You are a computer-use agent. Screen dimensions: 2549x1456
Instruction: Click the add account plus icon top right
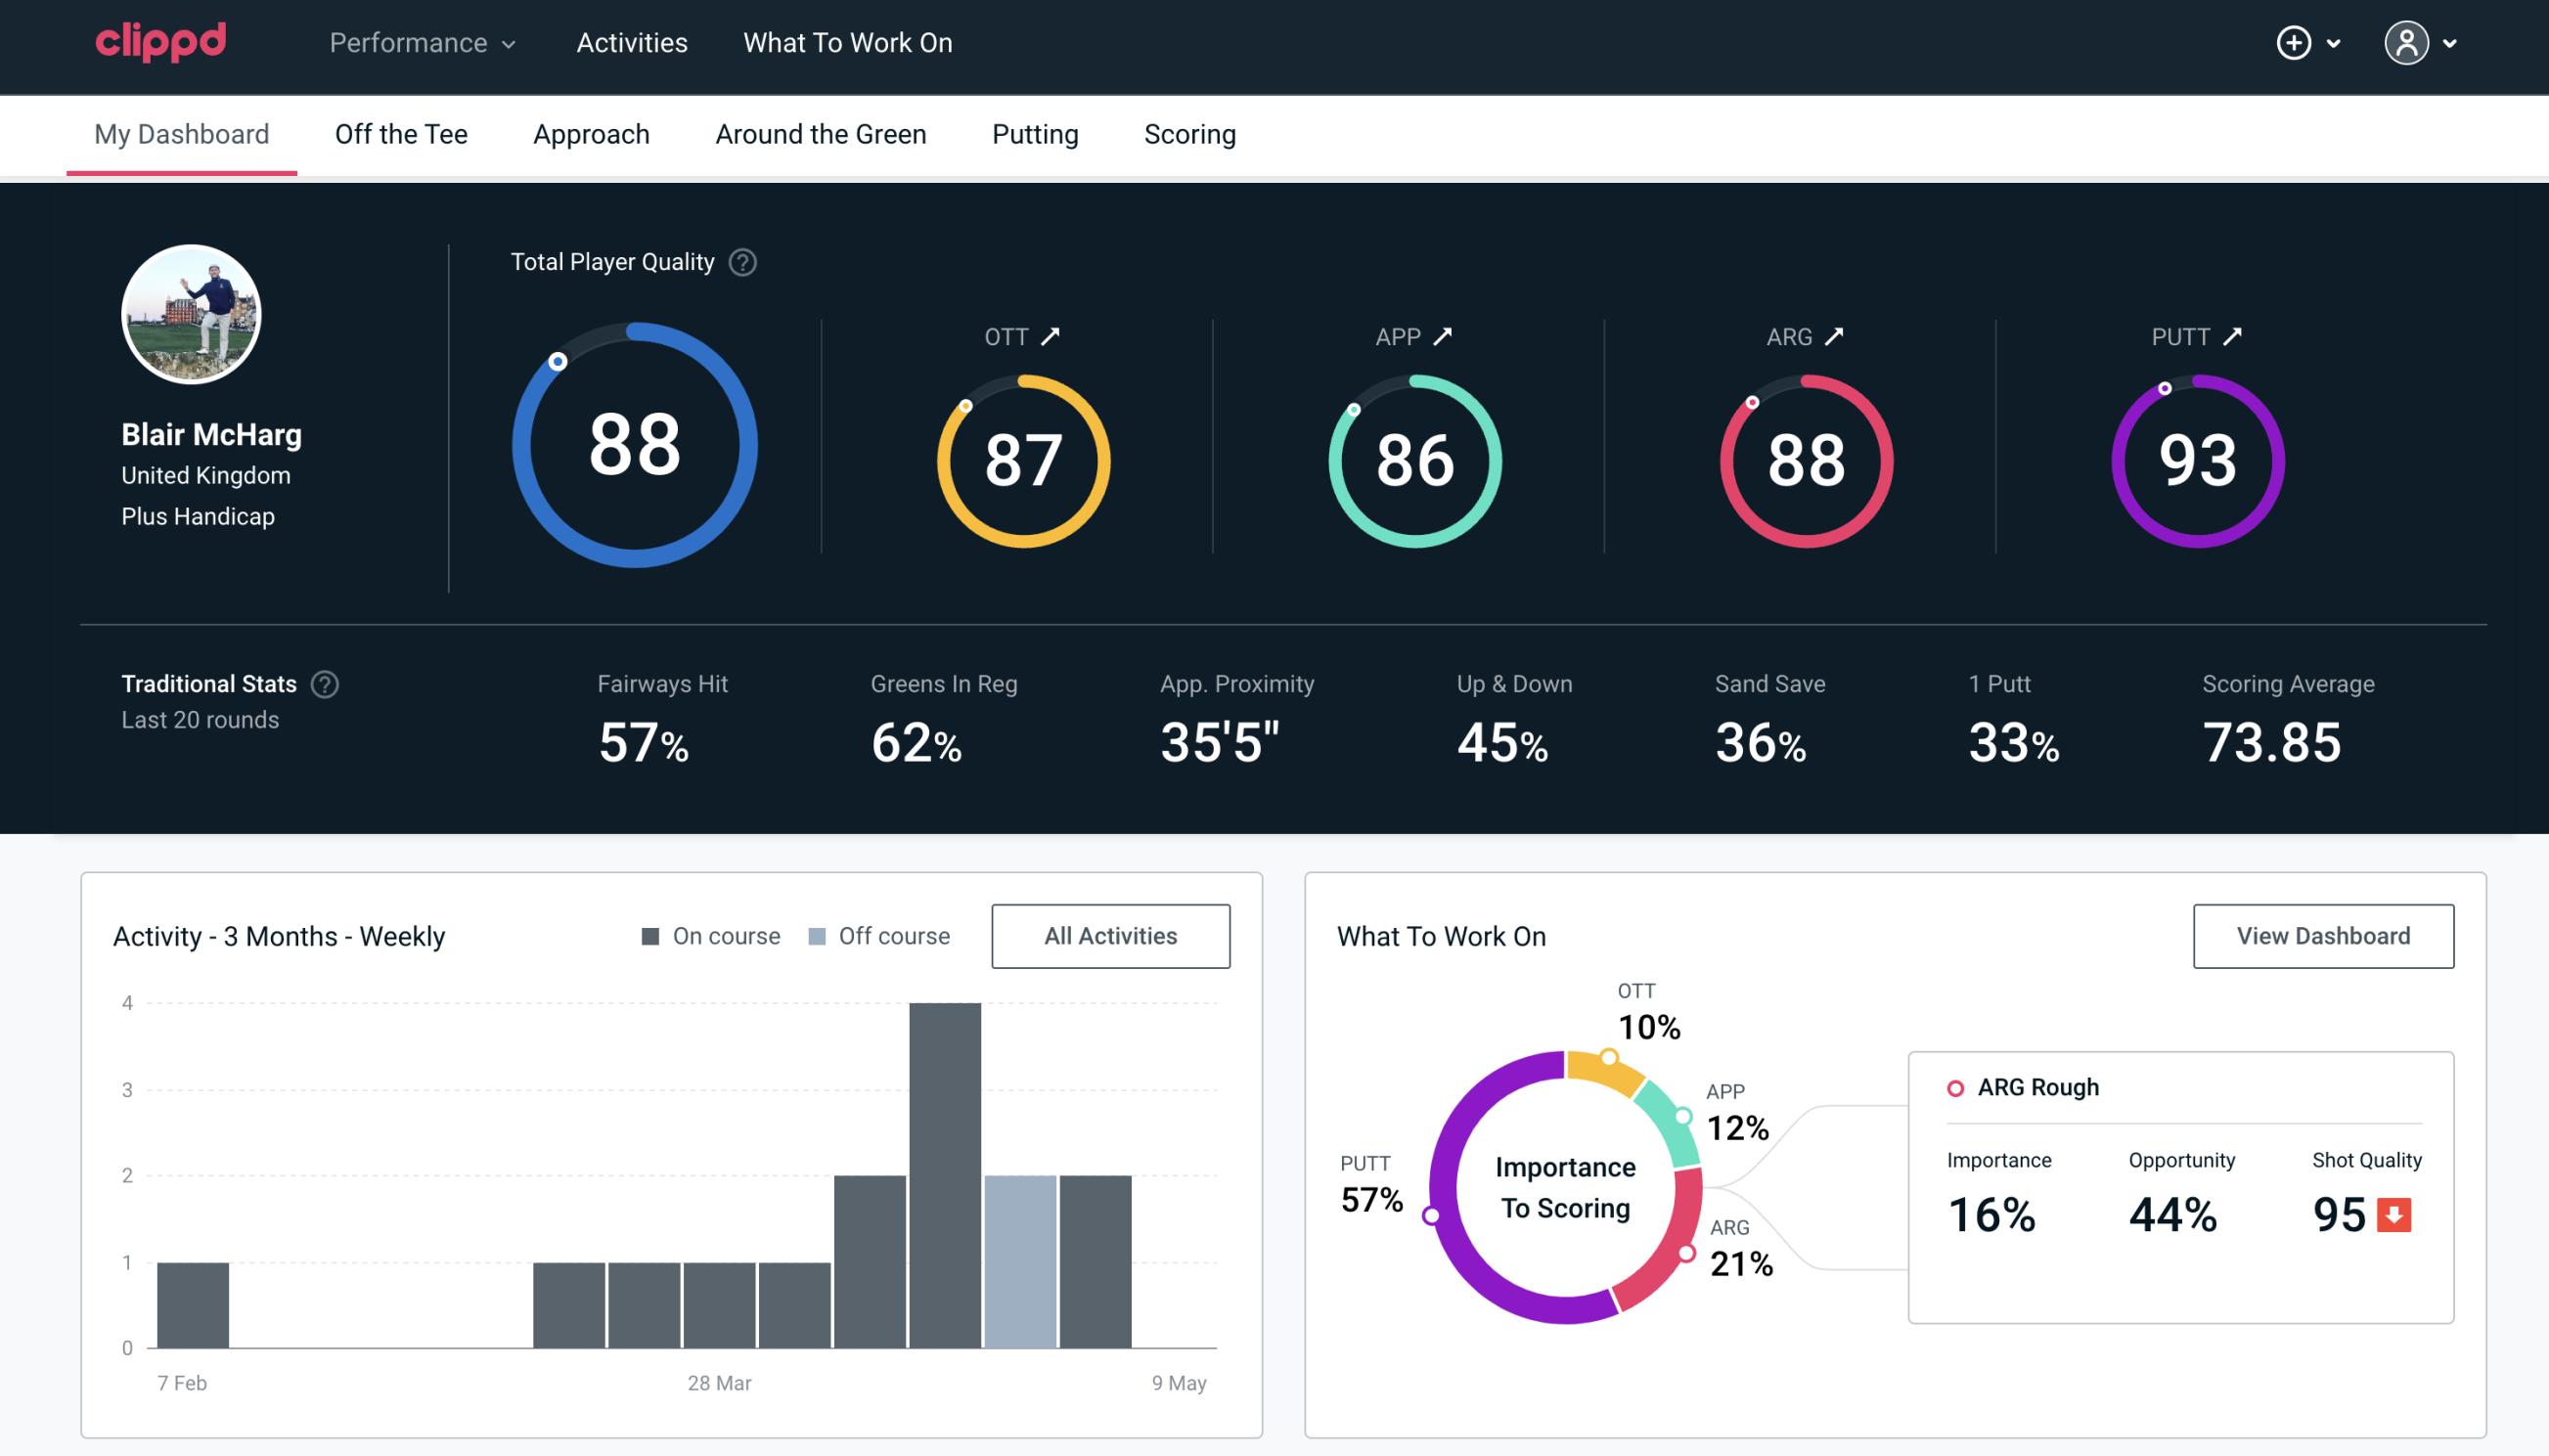point(2295,42)
